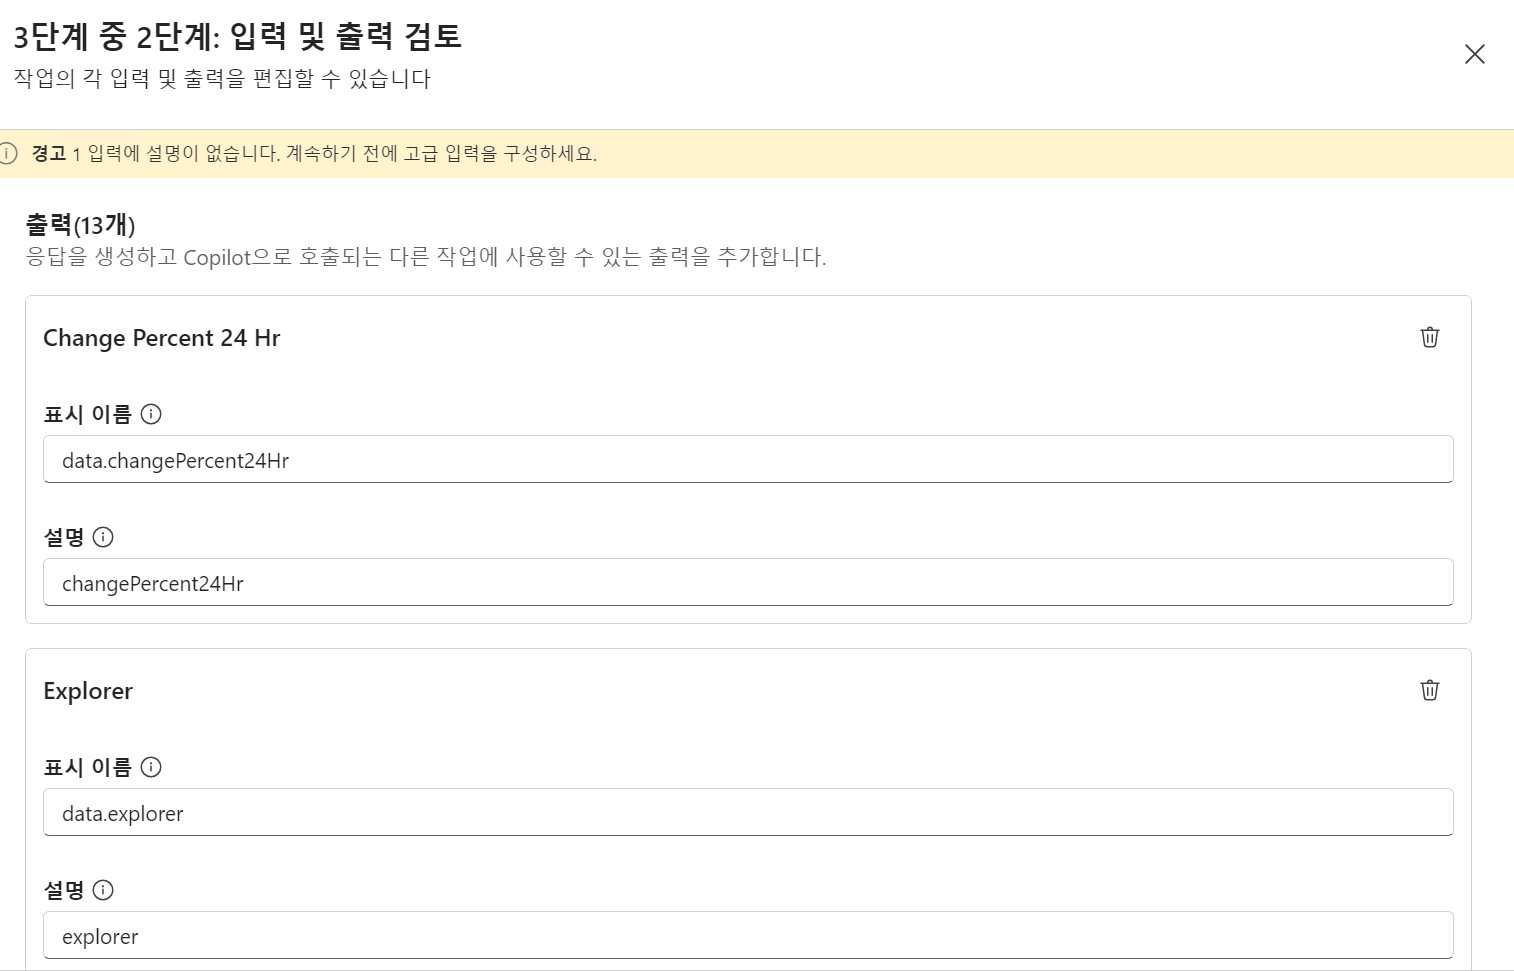Delete the Explorer output with trash icon
This screenshot has width=1514, height=971.
[x=1429, y=690]
